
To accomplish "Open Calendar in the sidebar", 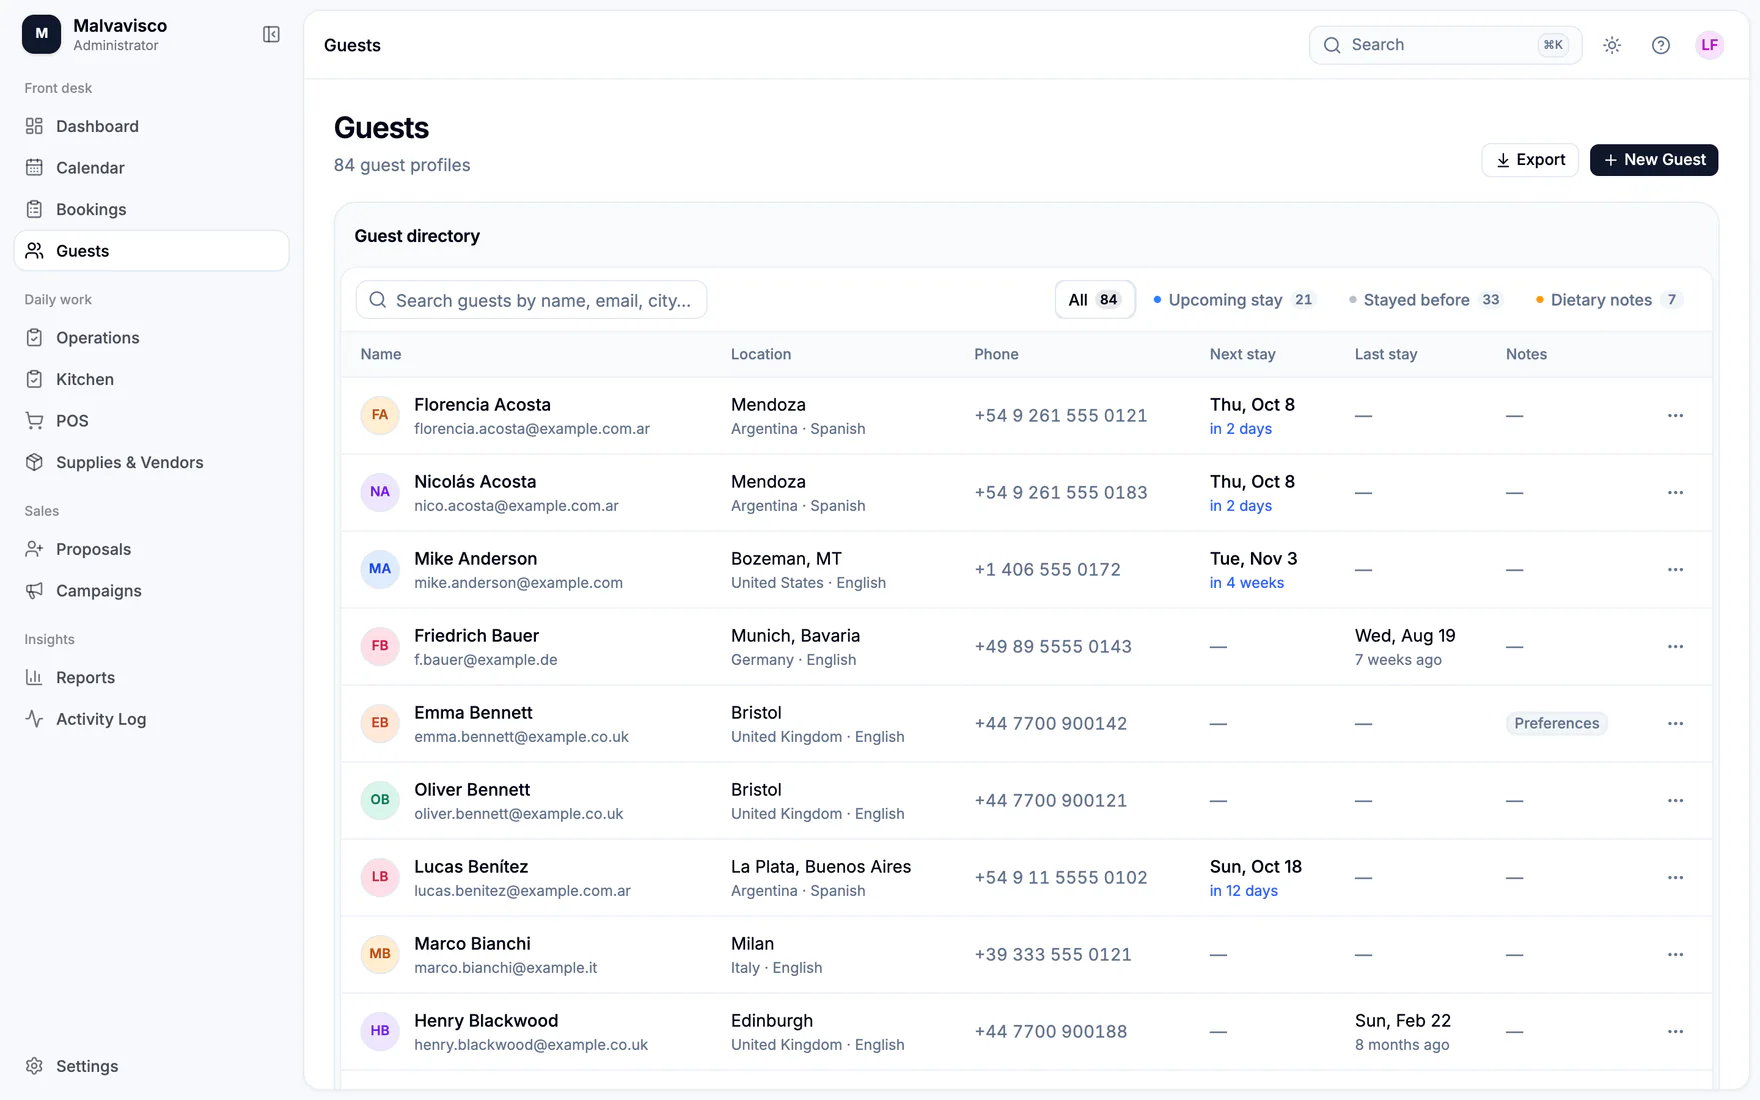I will click(x=151, y=168).
